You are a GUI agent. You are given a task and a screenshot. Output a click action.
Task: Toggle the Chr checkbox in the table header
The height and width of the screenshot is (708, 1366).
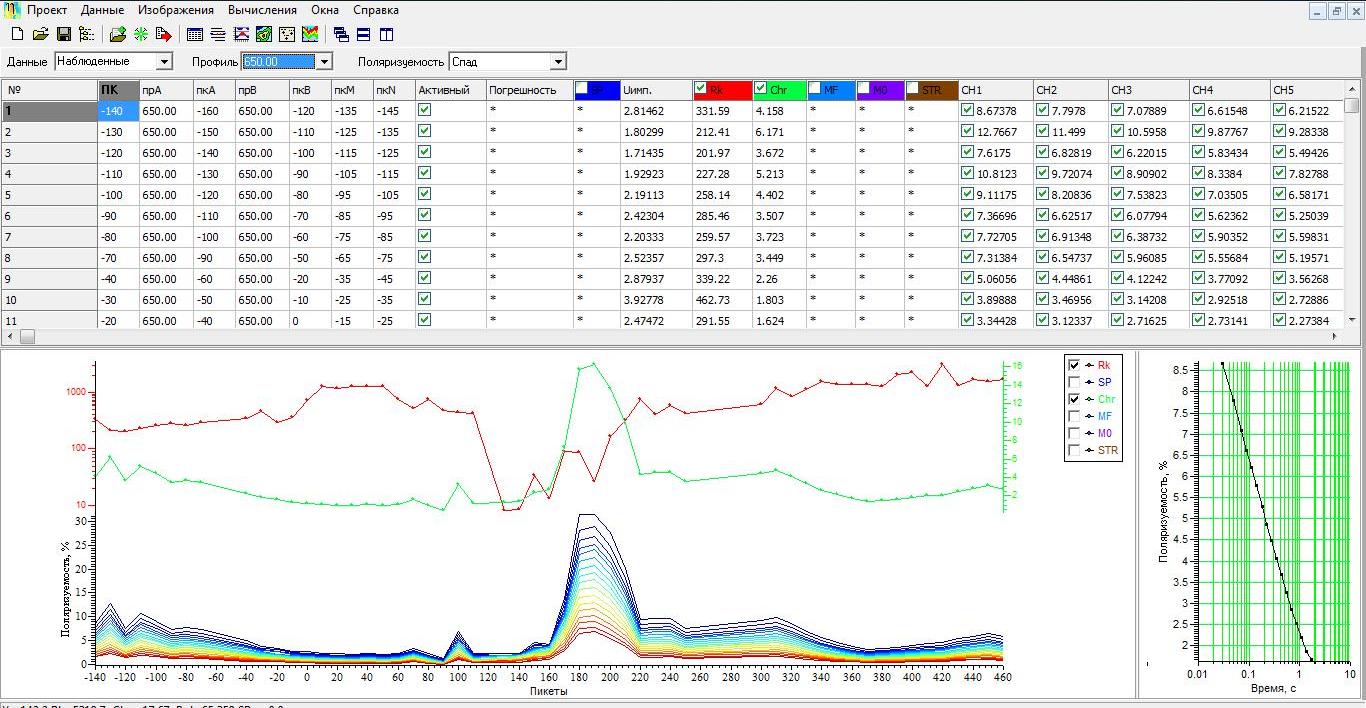pos(760,88)
